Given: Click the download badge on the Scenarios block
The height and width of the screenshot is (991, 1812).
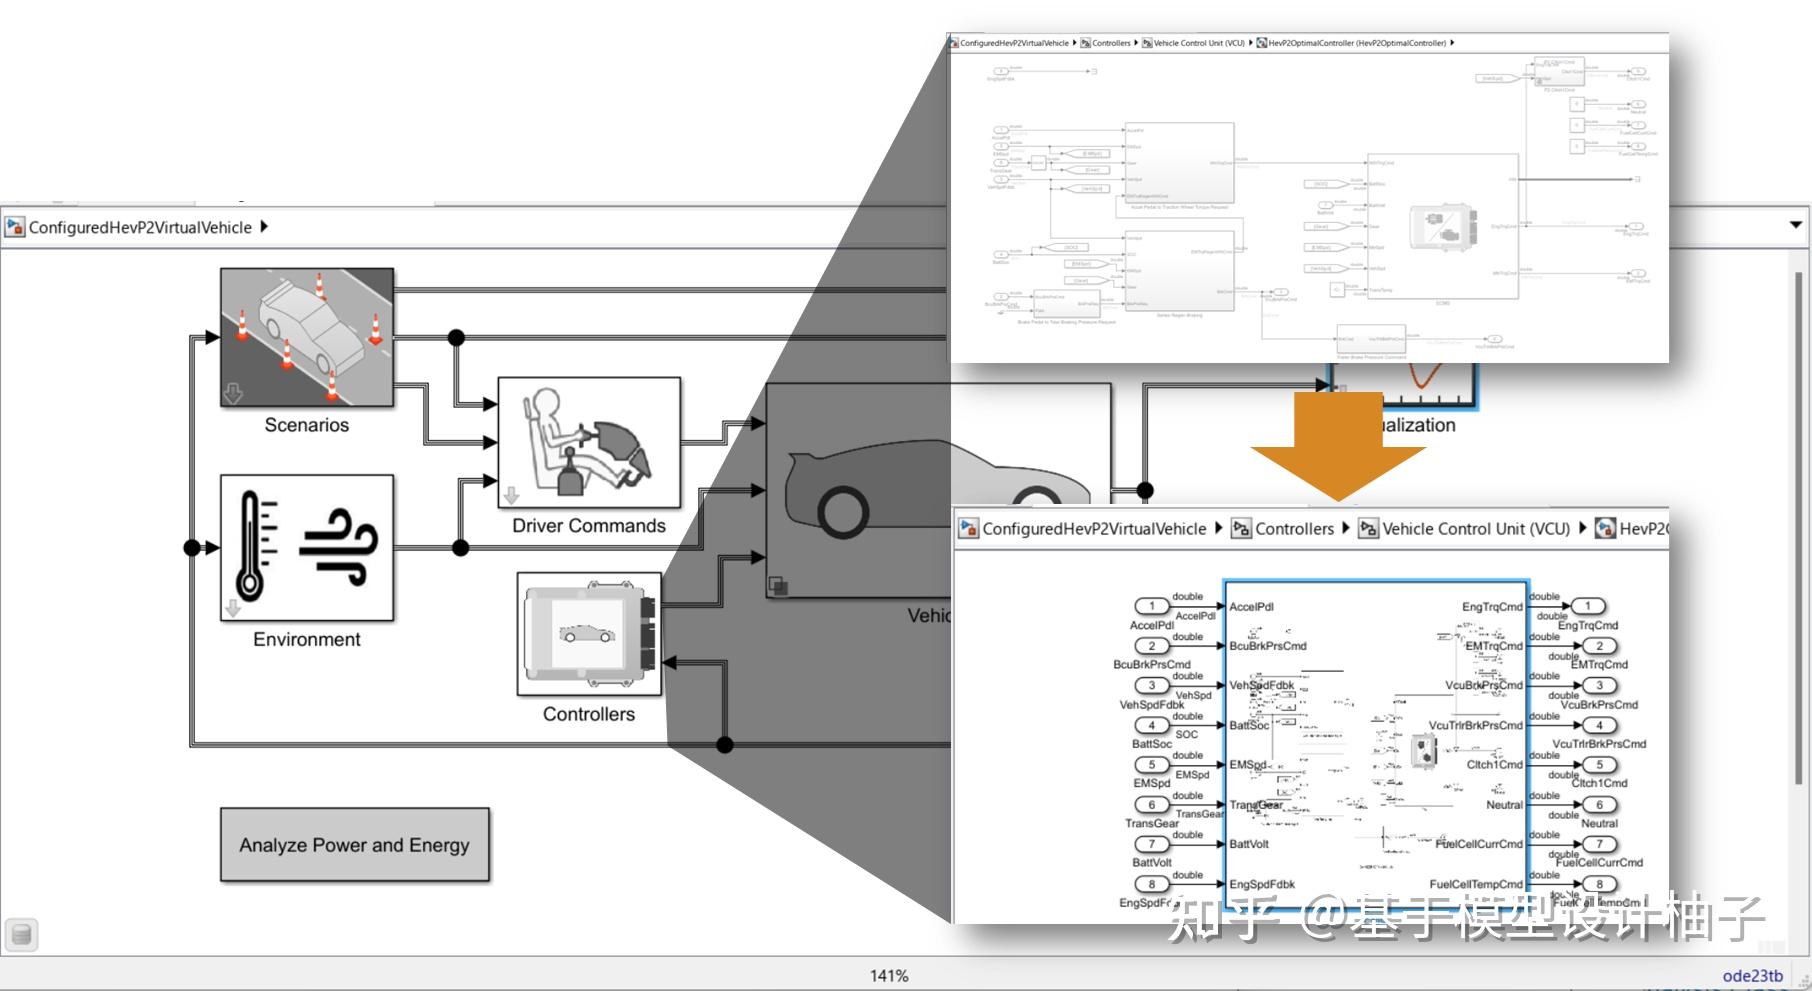Looking at the screenshot, I should 234,394.
